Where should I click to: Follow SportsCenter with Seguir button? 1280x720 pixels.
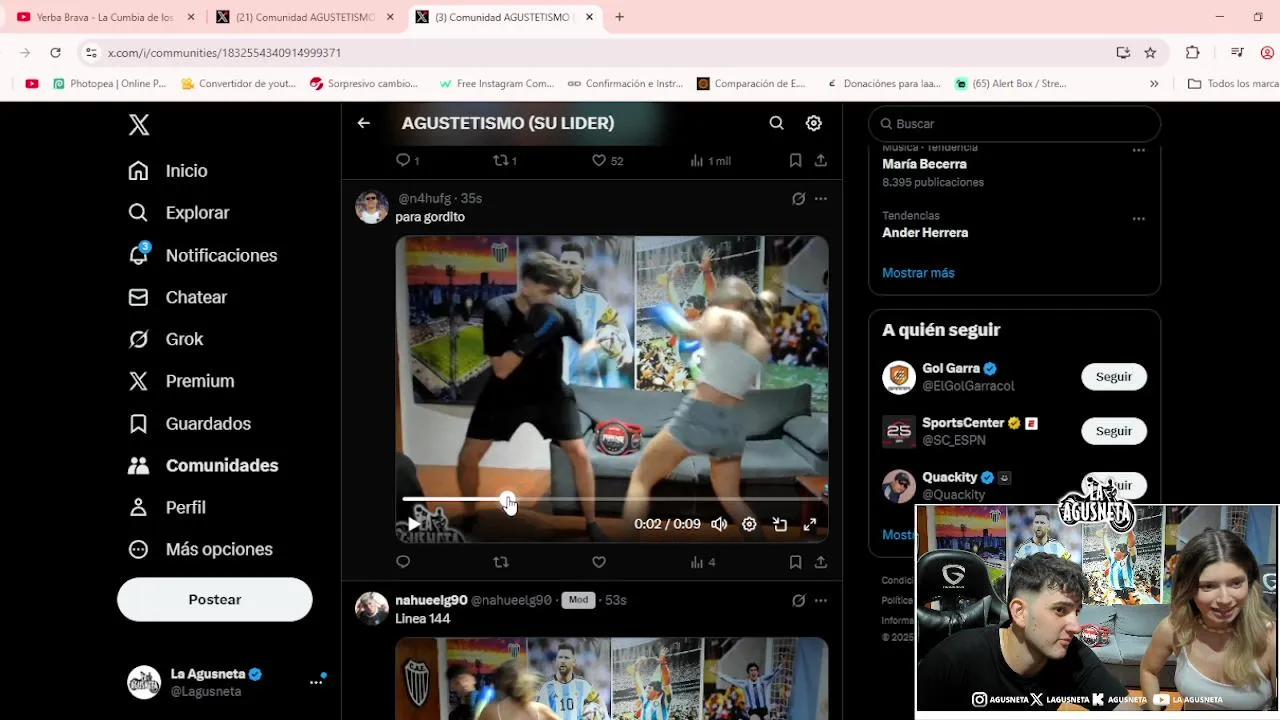(x=1113, y=431)
